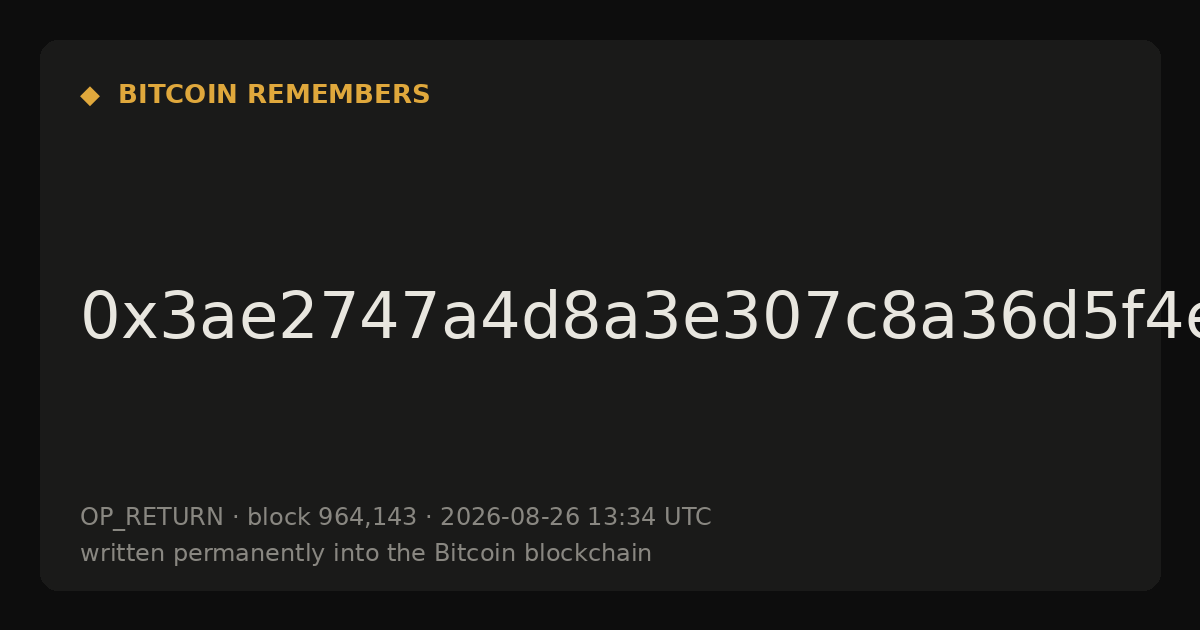Click the 13:34 timestamp
The image size is (1200, 630).
coord(620,518)
